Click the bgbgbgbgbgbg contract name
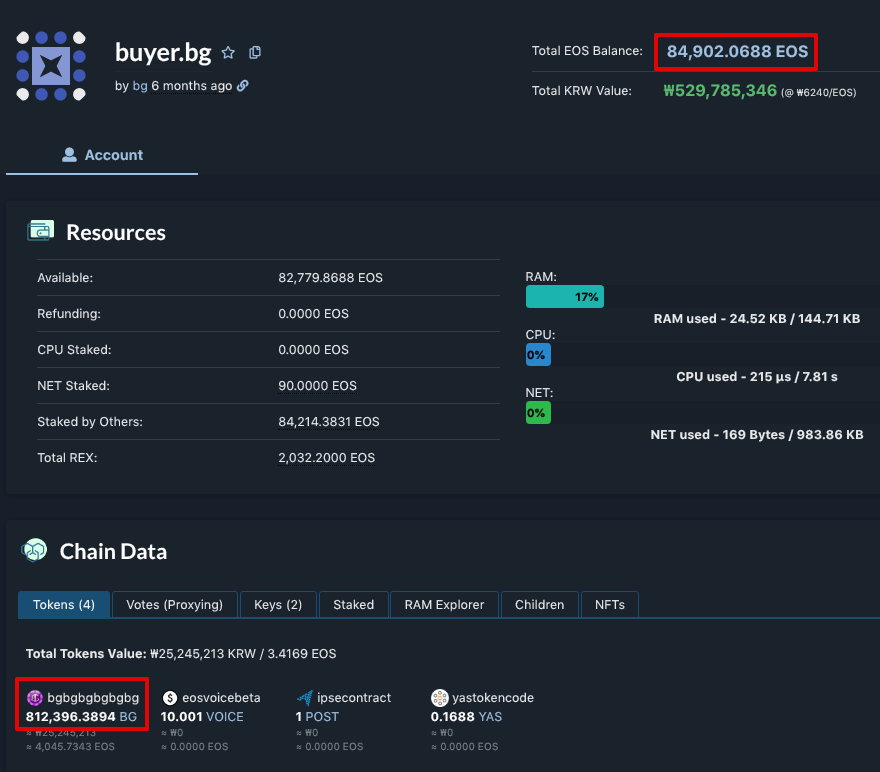 coord(93,697)
